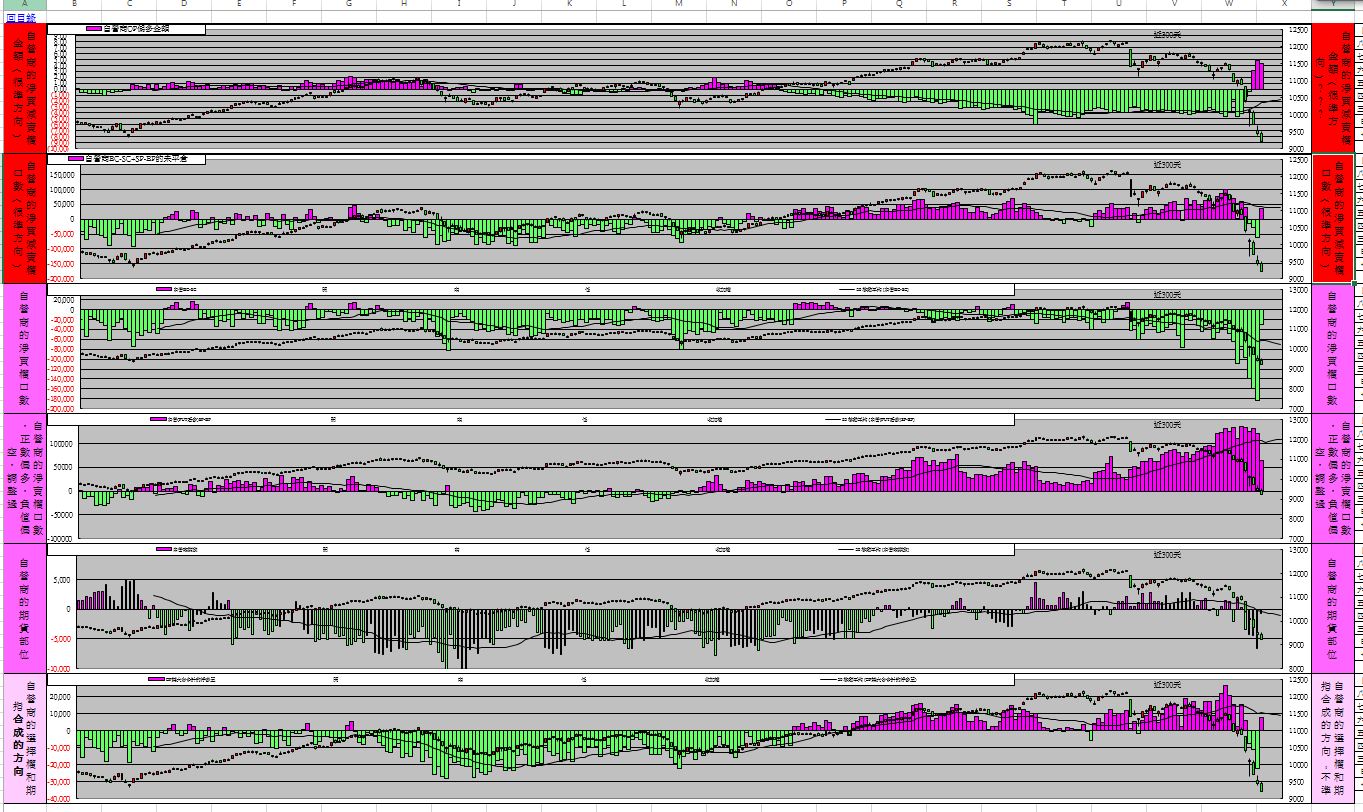Image resolution: width=1363 pixels, height=812 pixels.
Task: Select column O header
Action: click(789, 4)
